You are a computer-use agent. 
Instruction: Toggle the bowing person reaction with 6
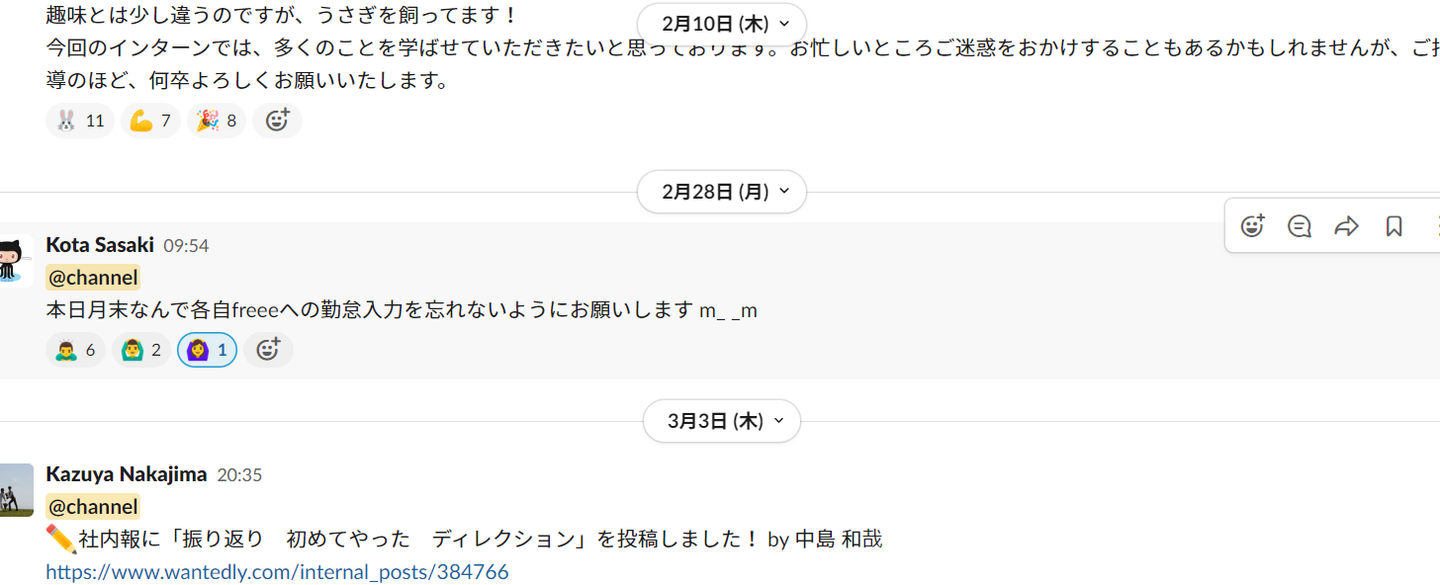click(x=76, y=350)
